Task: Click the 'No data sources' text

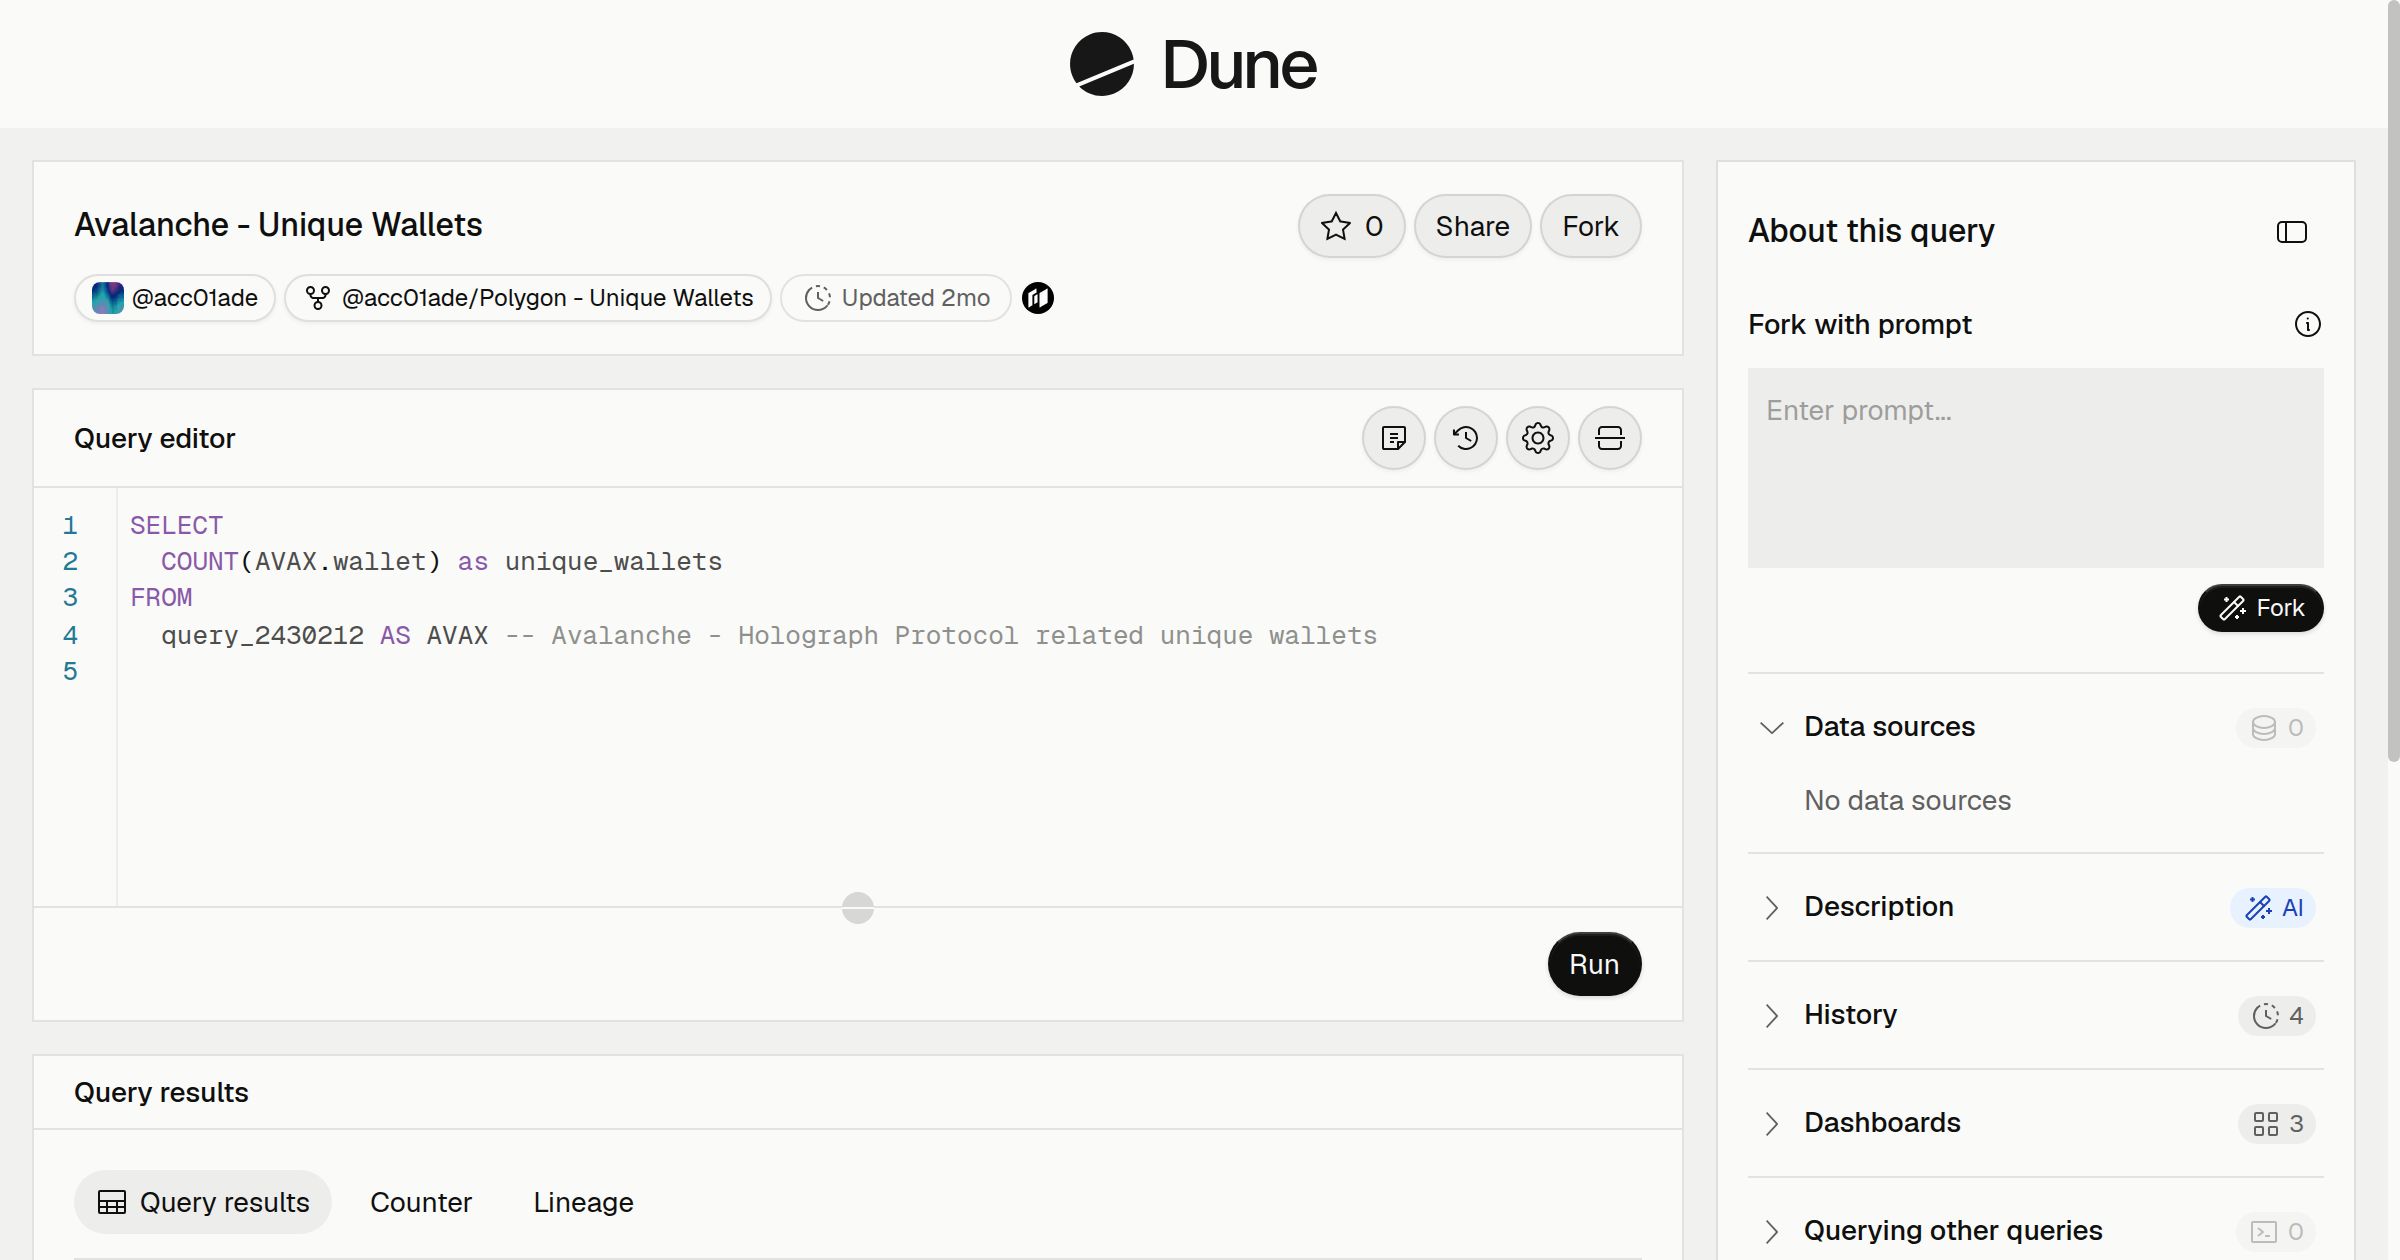Action: (x=1907, y=800)
